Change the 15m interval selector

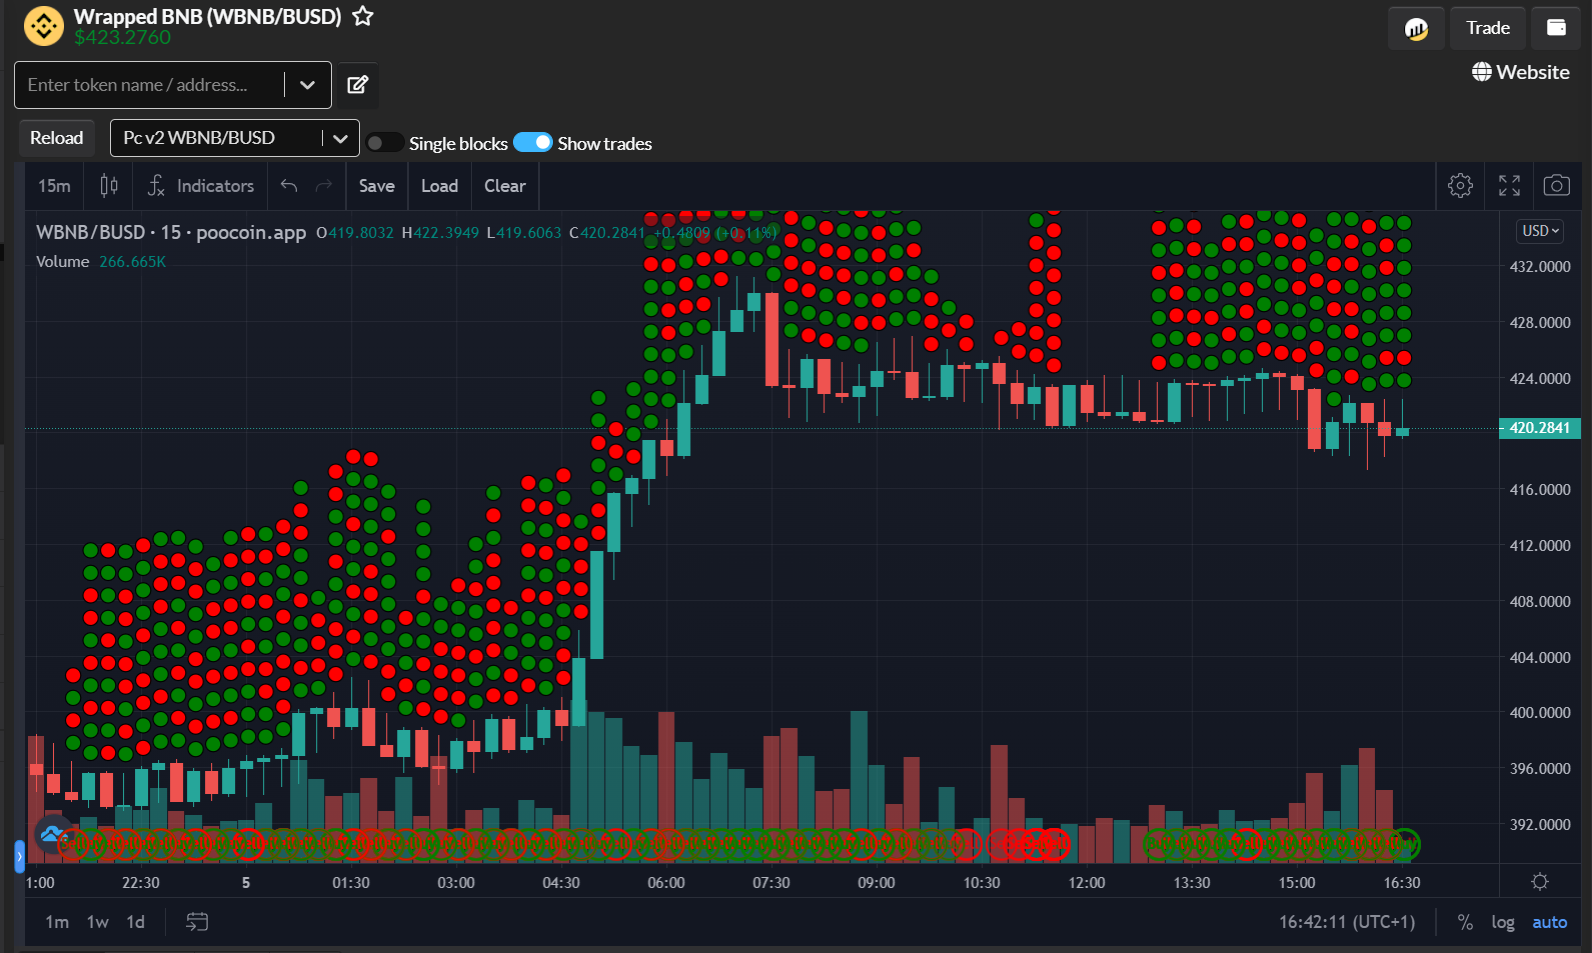click(x=55, y=186)
